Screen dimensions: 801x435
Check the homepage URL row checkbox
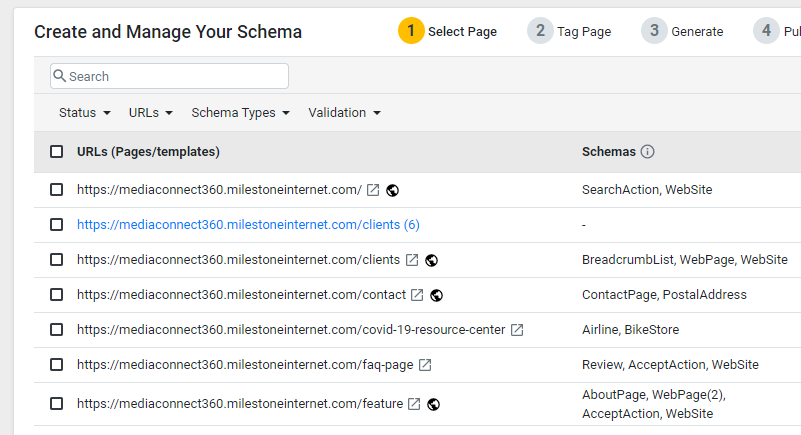(57, 189)
